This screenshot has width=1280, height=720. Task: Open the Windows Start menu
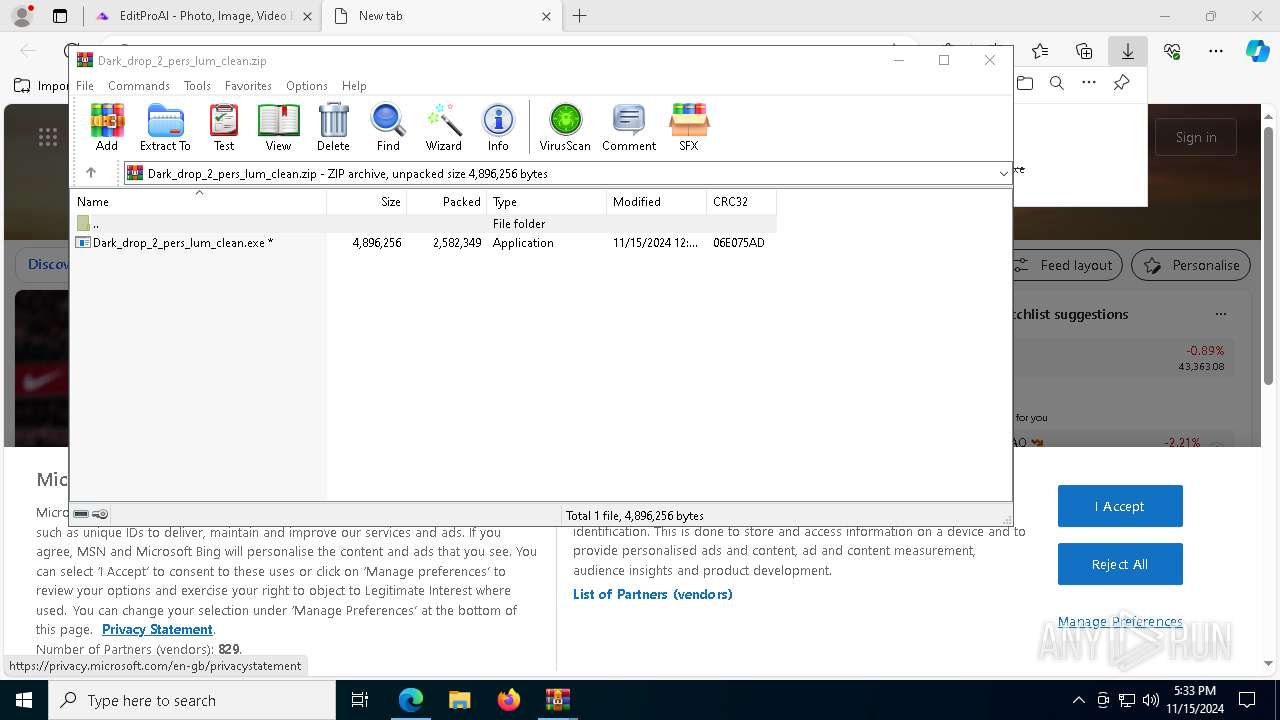[x=23, y=700]
